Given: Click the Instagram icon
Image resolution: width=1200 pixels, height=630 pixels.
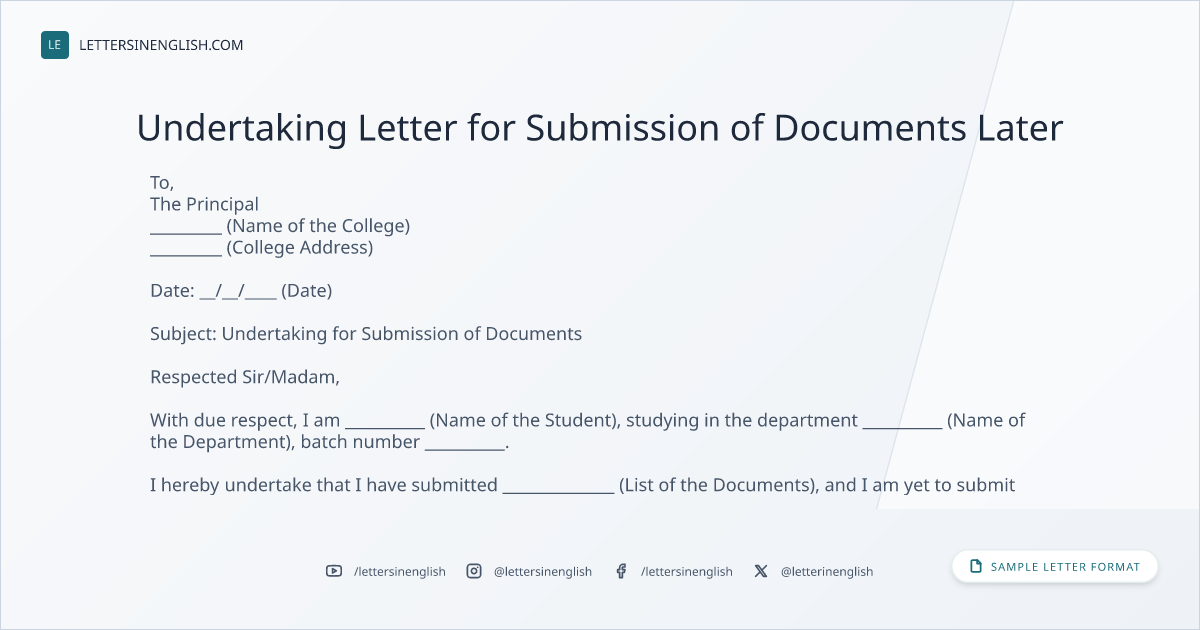Looking at the screenshot, I should [474, 571].
